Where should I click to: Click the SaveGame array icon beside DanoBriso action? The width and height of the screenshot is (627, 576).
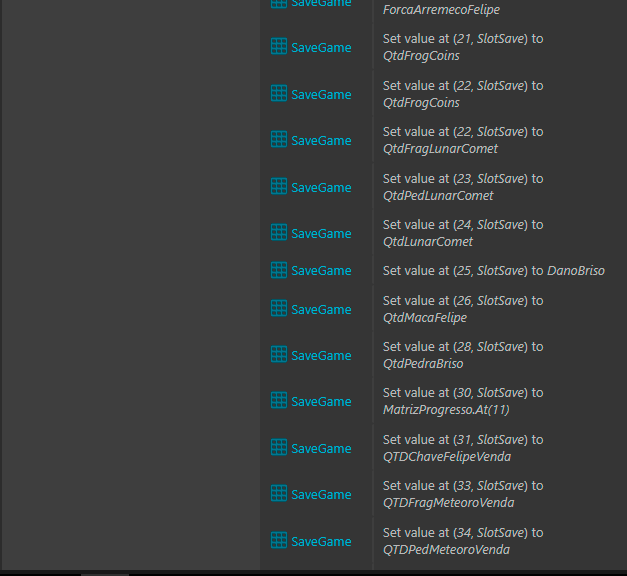(279, 270)
